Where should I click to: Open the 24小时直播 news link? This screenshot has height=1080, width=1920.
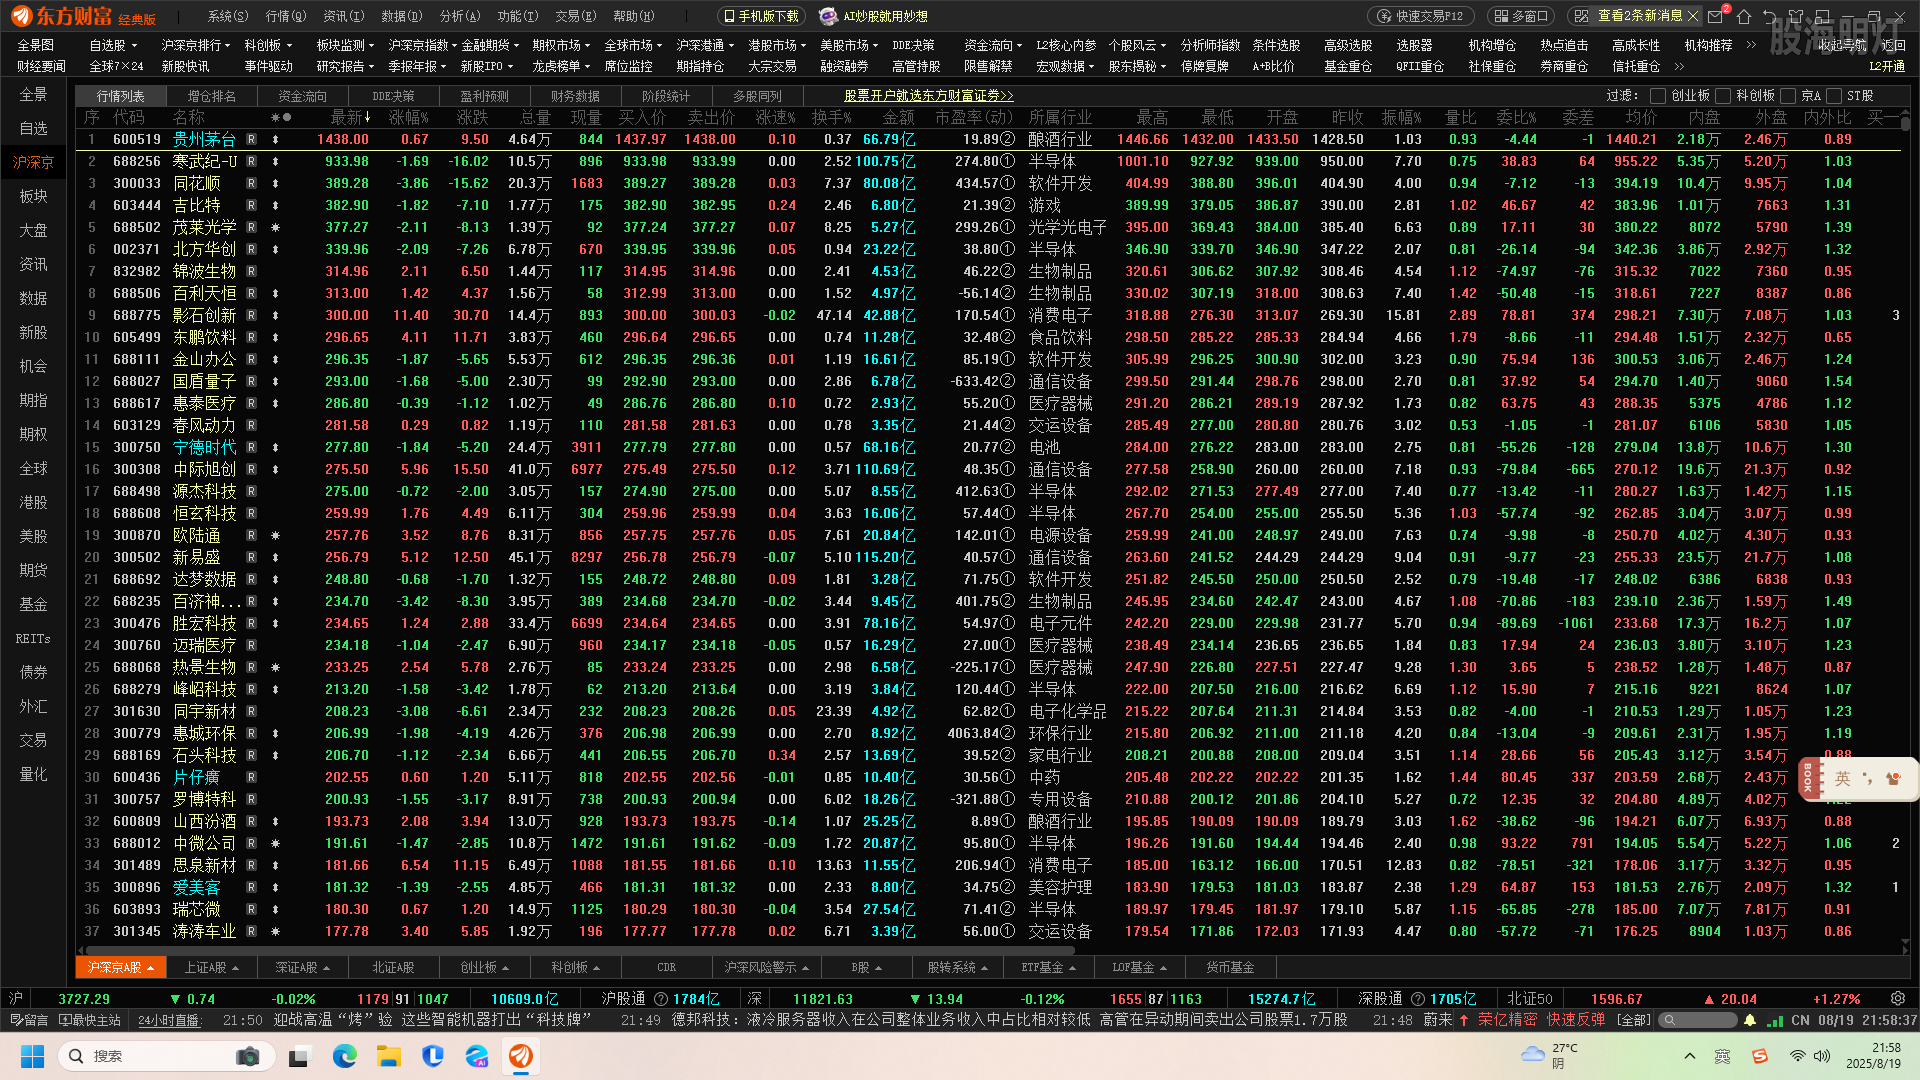point(168,1020)
